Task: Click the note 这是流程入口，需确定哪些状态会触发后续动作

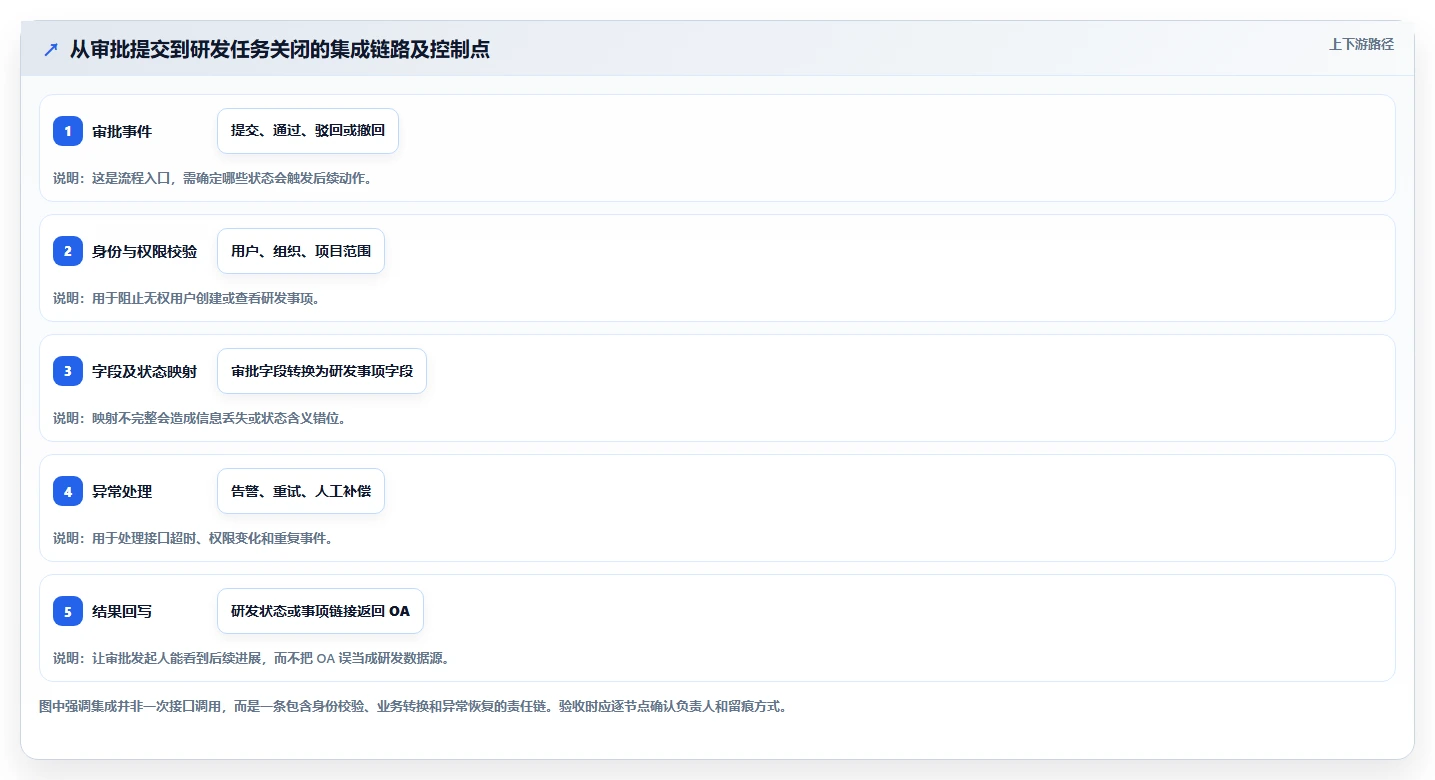Action: click(212, 178)
